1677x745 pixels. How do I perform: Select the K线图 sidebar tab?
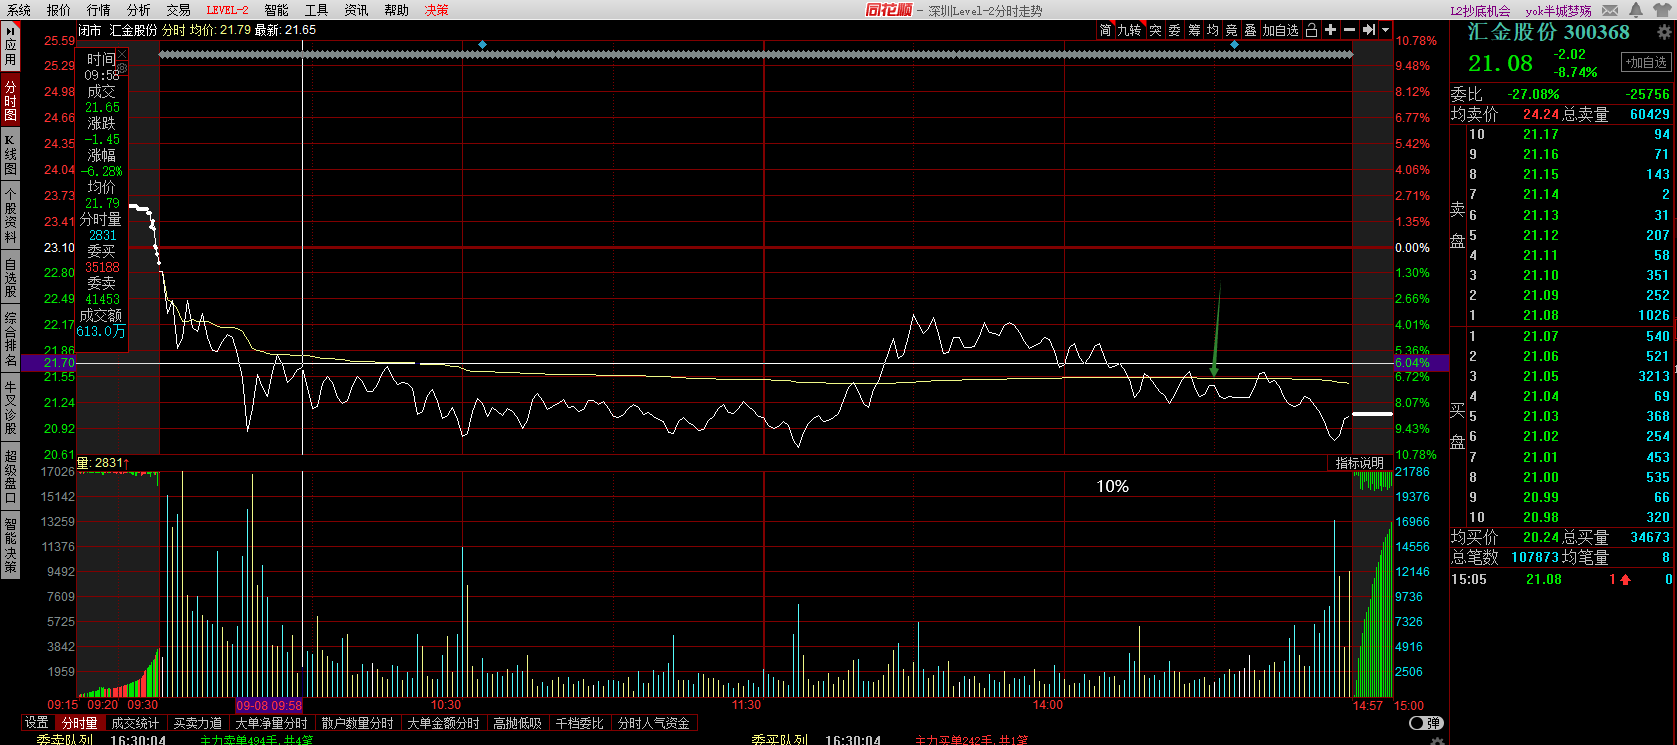click(x=10, y=154)
